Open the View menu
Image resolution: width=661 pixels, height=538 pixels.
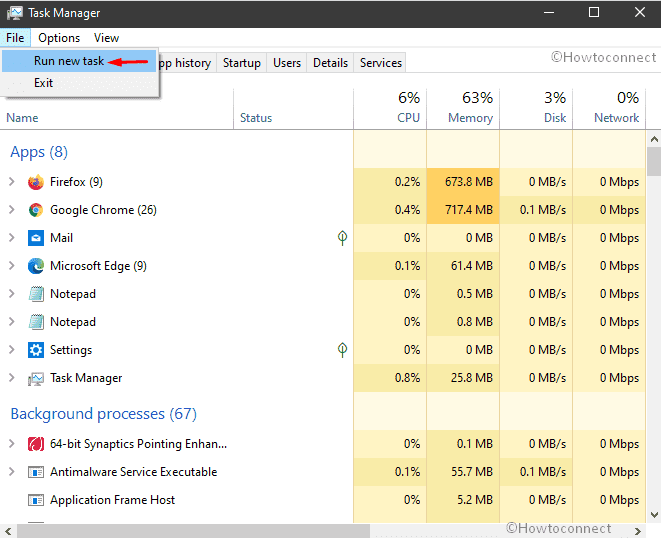coord(106,38)
